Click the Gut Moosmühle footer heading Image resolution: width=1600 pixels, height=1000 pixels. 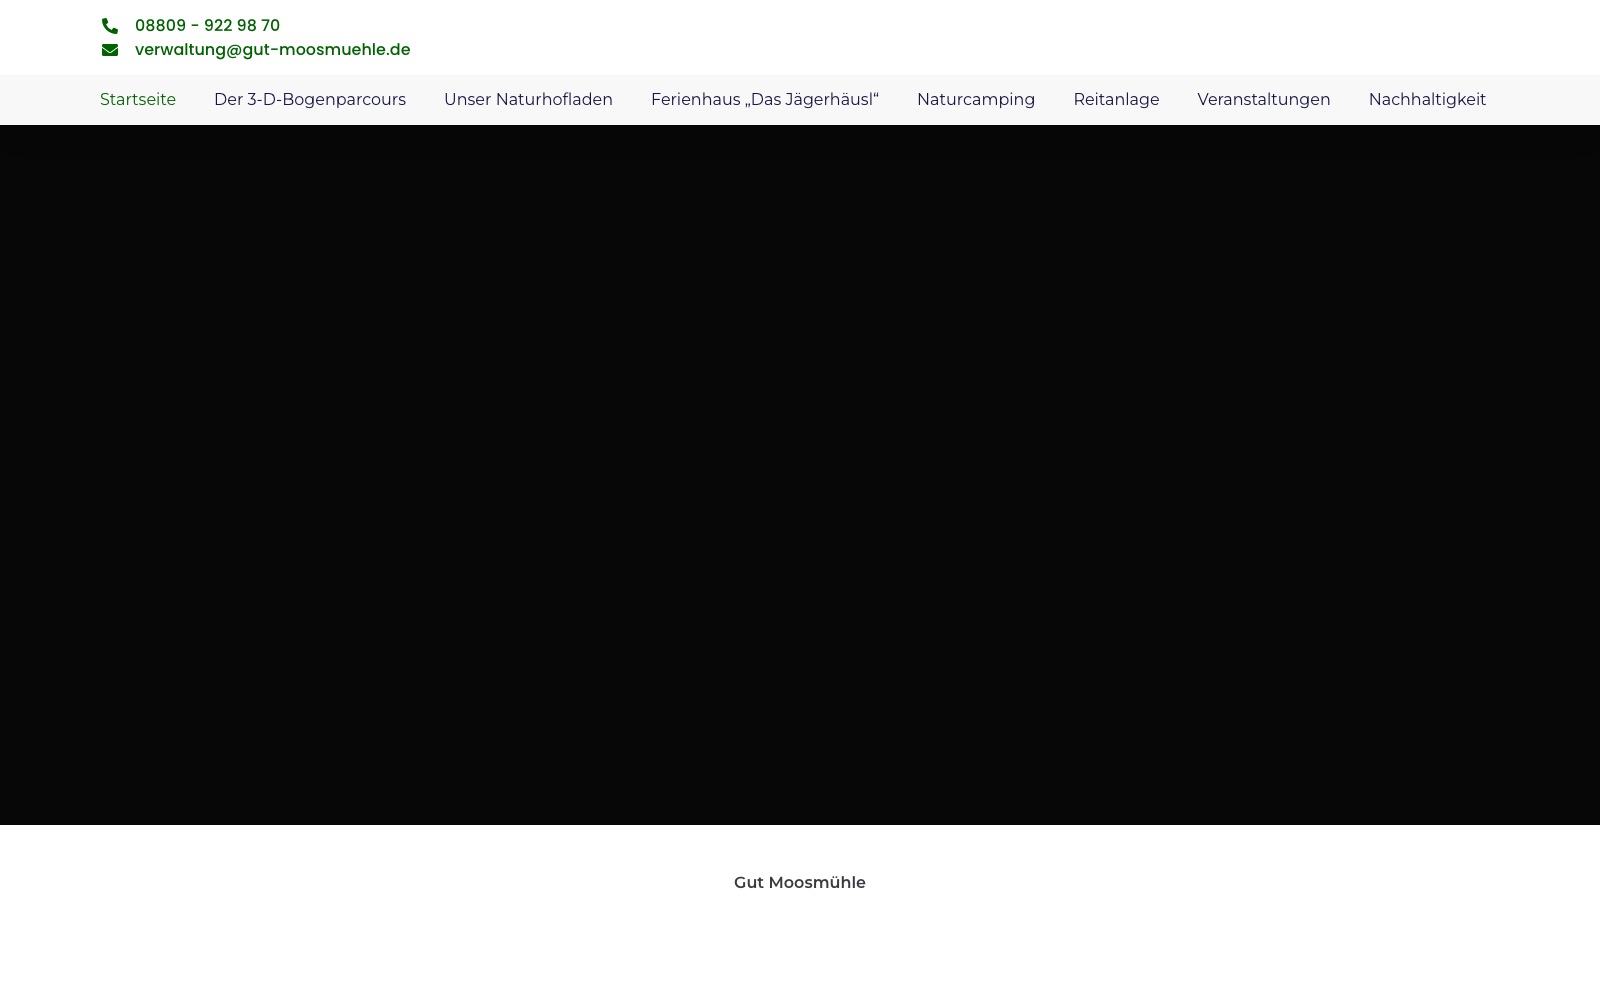pyautogui.click(x=799, y=882)
